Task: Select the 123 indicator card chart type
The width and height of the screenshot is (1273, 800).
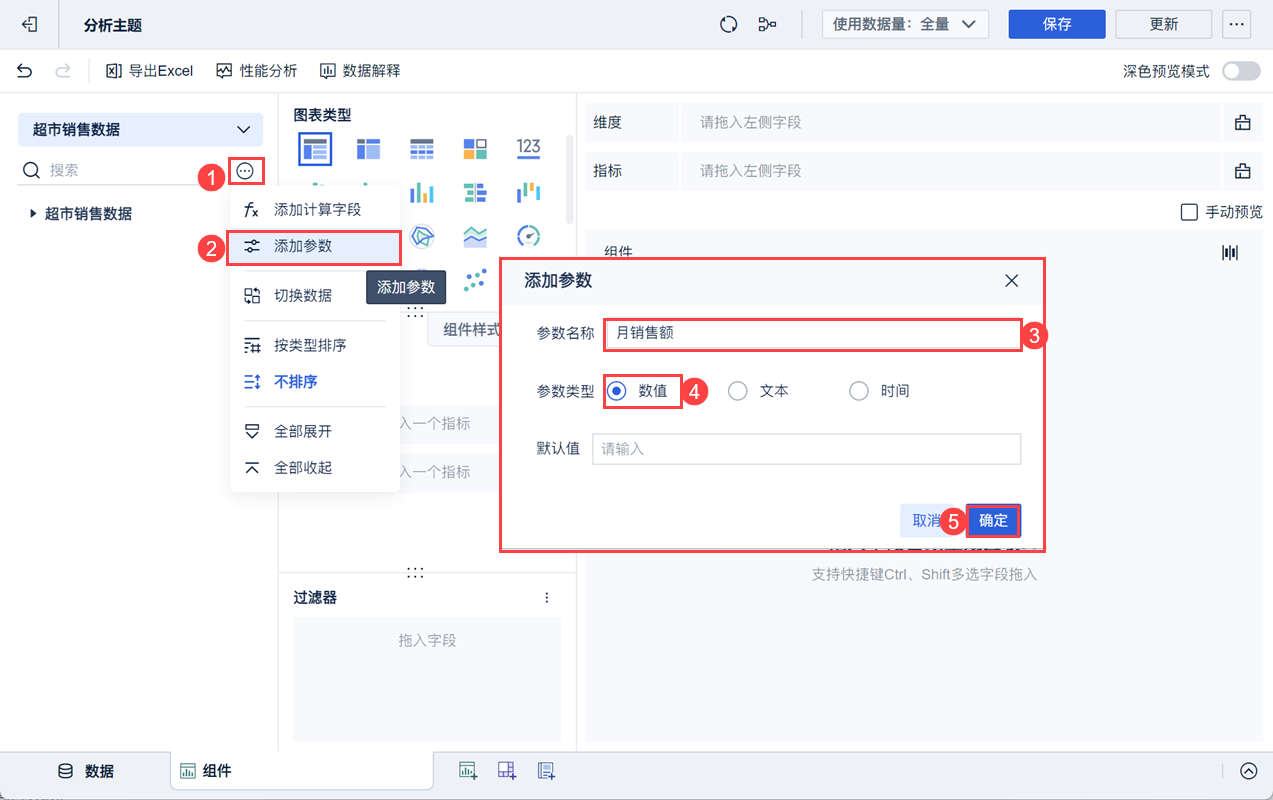Action: click(x=529, y=148)
